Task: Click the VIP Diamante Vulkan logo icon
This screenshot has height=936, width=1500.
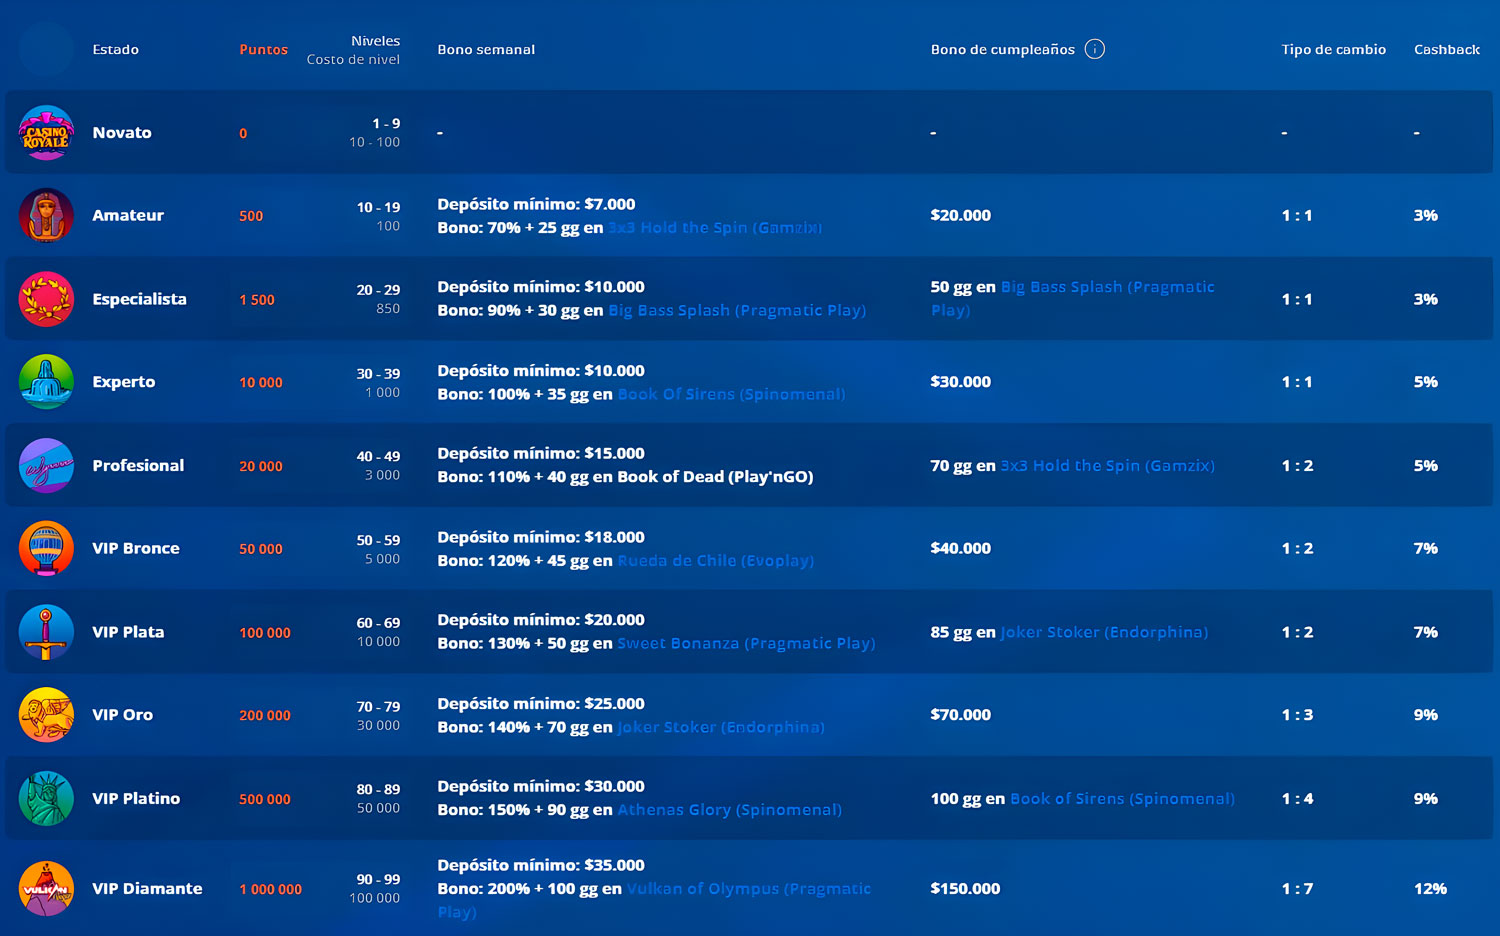Action: coord(46,888)
